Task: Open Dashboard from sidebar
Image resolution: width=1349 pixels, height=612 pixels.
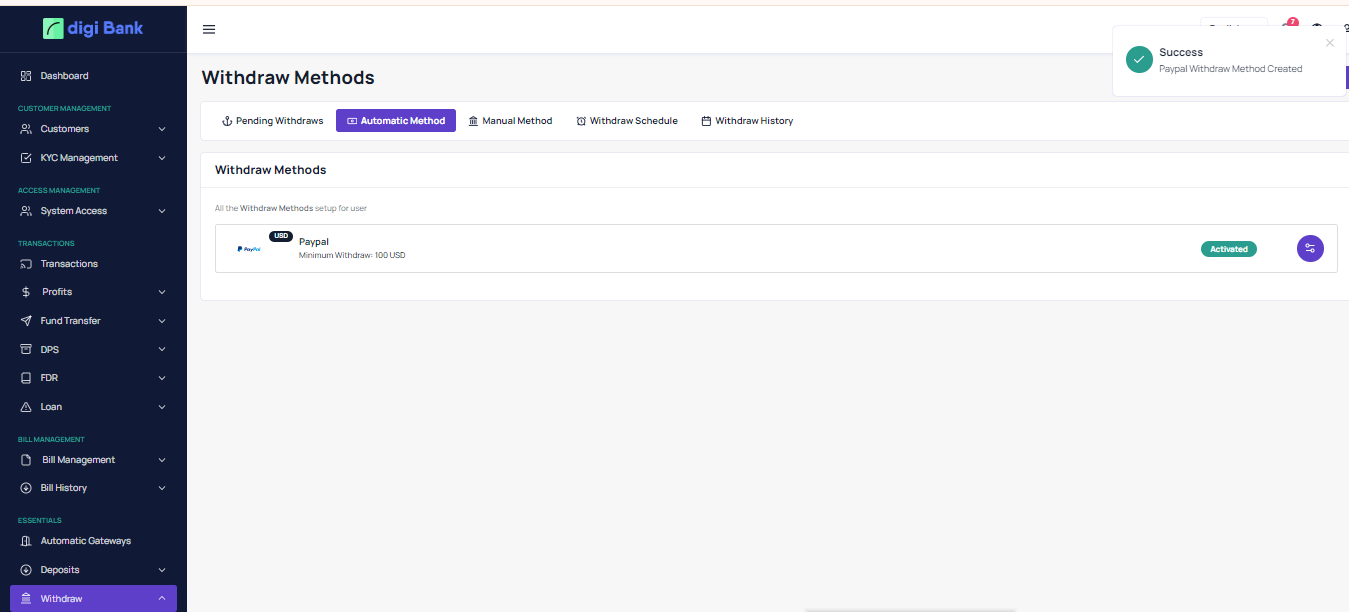Action: (64, 76)
